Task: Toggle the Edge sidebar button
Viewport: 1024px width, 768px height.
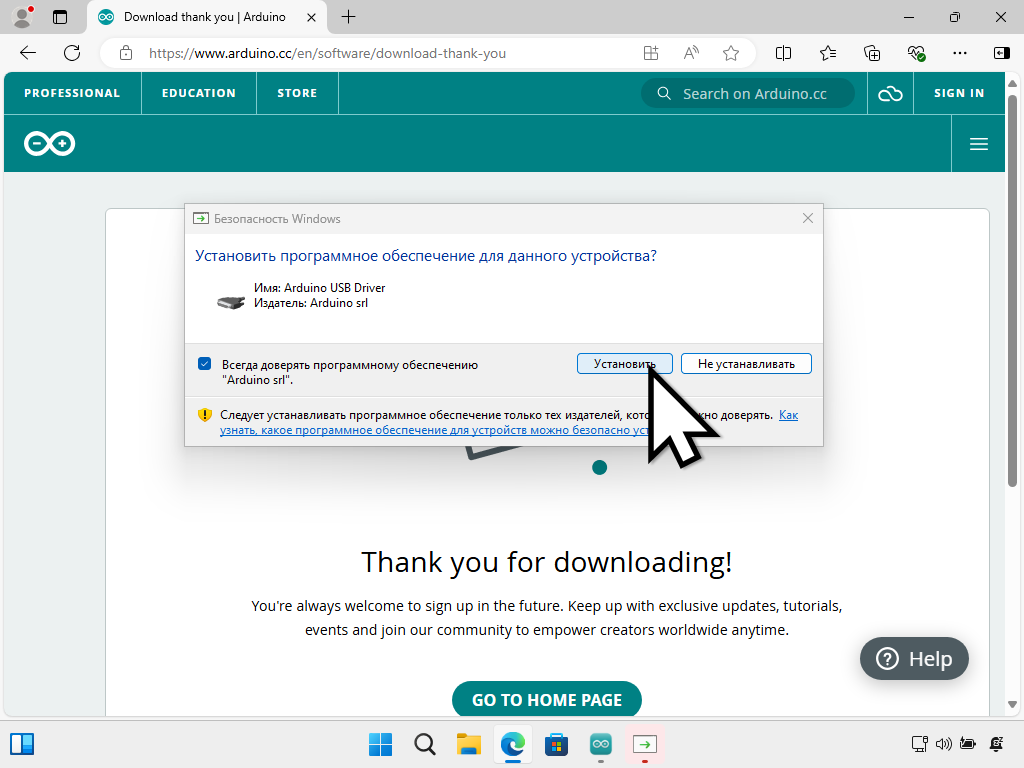Action: click(1001, 53)
